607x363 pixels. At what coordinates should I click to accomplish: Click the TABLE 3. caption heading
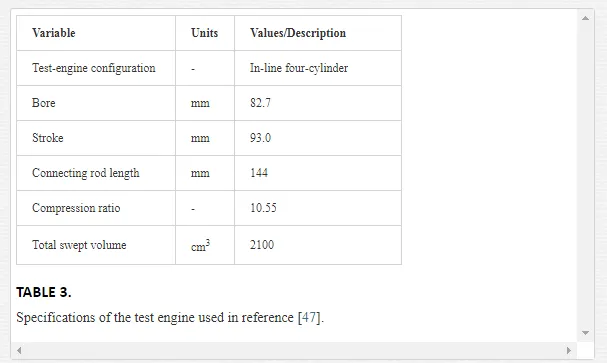[x=44, y=292]
